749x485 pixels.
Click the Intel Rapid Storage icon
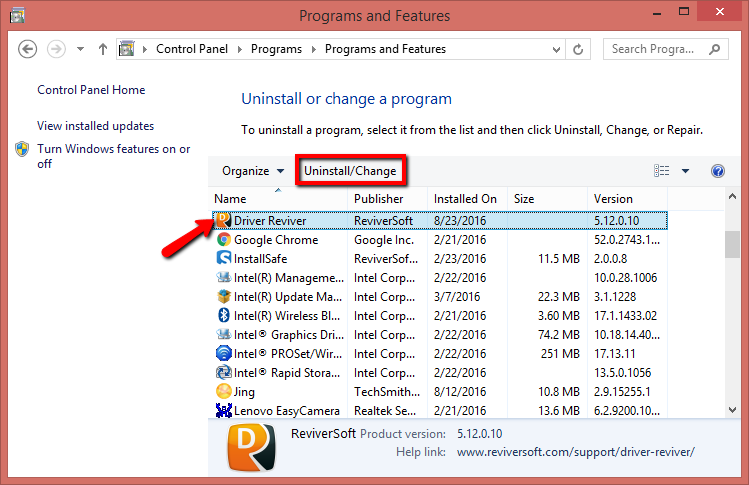[x=224, y=372]
